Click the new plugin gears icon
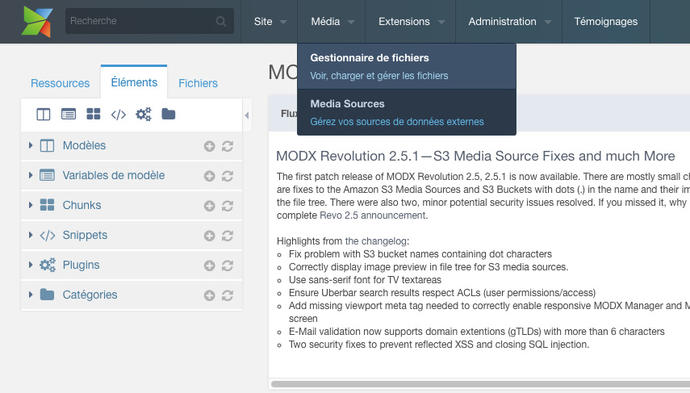The image size is (690, 393). tap(143, 114)
